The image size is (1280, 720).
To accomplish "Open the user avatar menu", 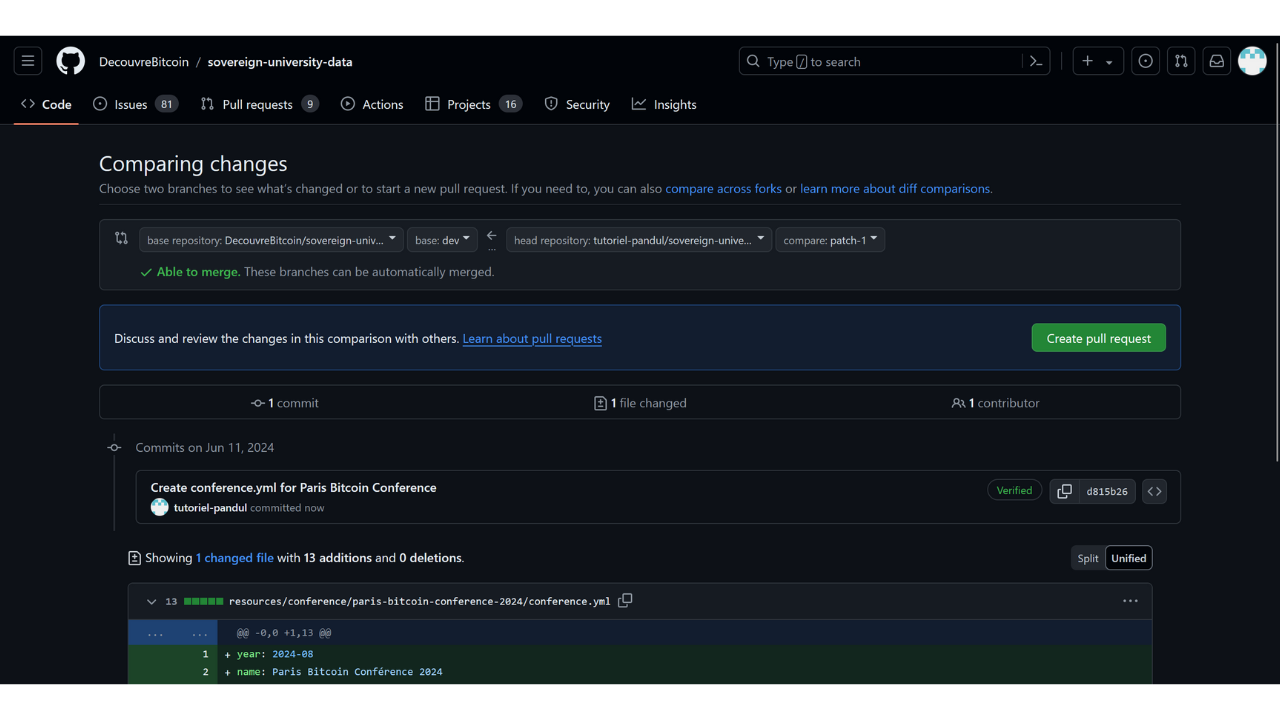I will coord(1252,61).
